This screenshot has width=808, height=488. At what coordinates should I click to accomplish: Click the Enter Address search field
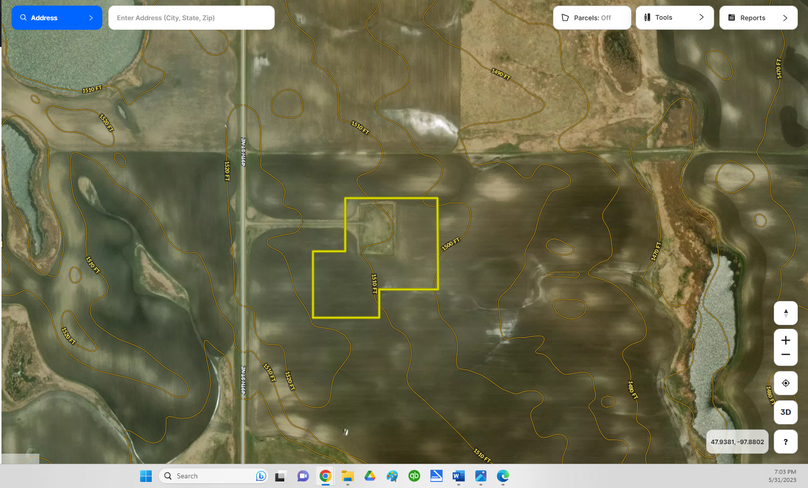coord(191,18)
